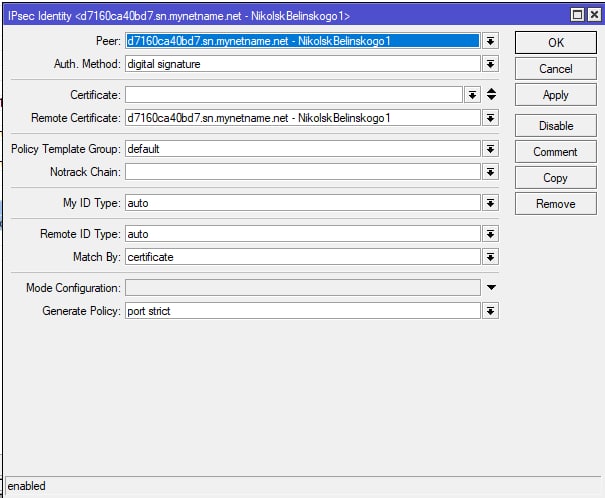The height and width of the screenshot is (498, 605).
Task: Click the enabled status text
Action: click(26, 486)
